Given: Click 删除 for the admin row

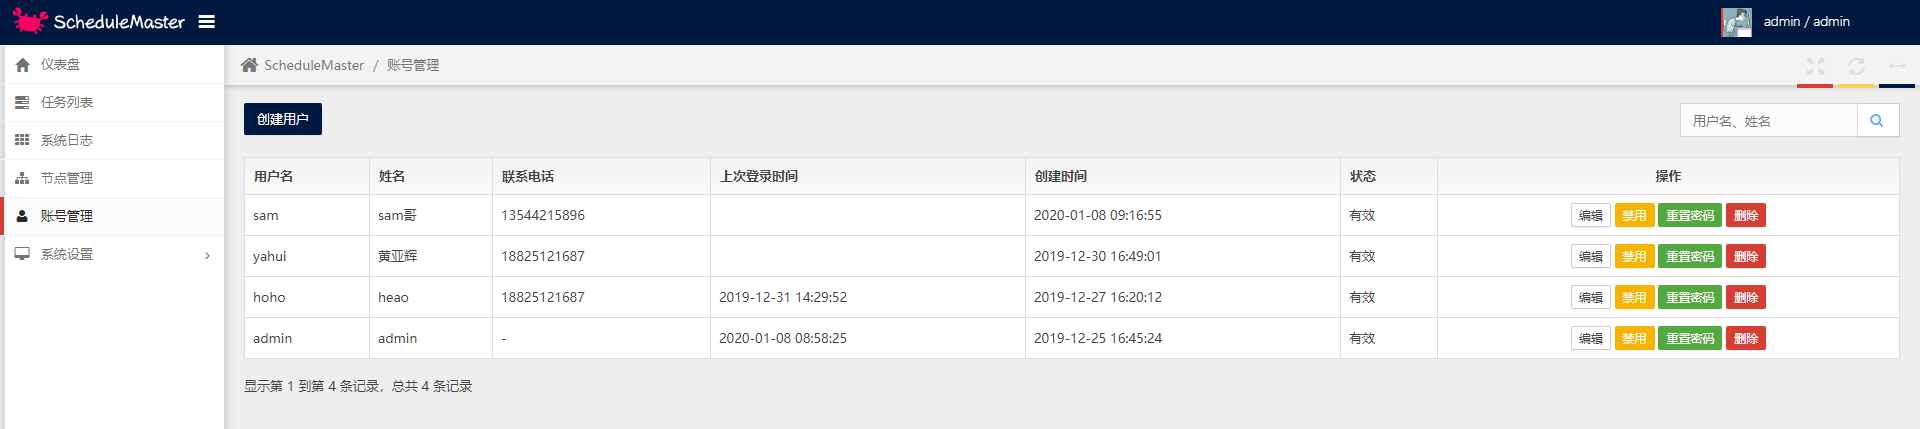Looking at the screenshot, I should 1746,339.
